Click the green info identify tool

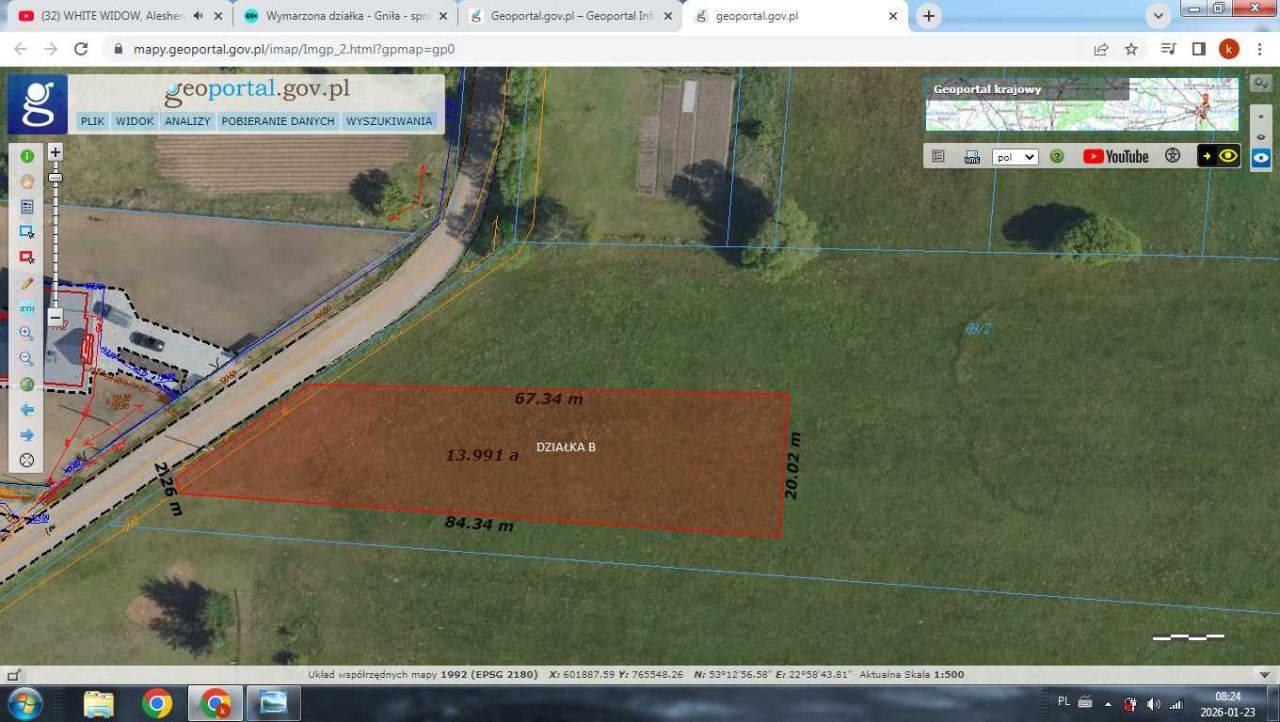[27, 156]
